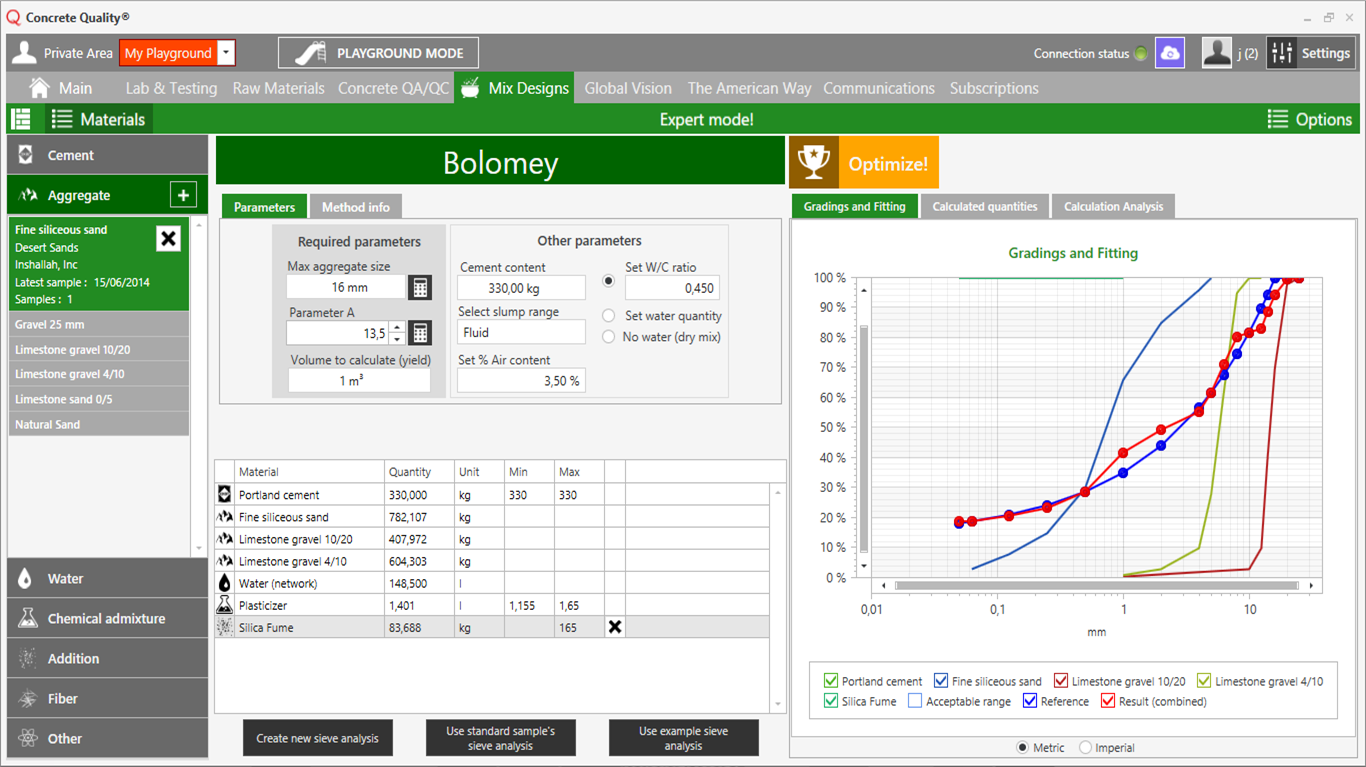Viewport: 1366px width, 767px height.
Task: Click the Options list icon
Action: point(1278,119)
